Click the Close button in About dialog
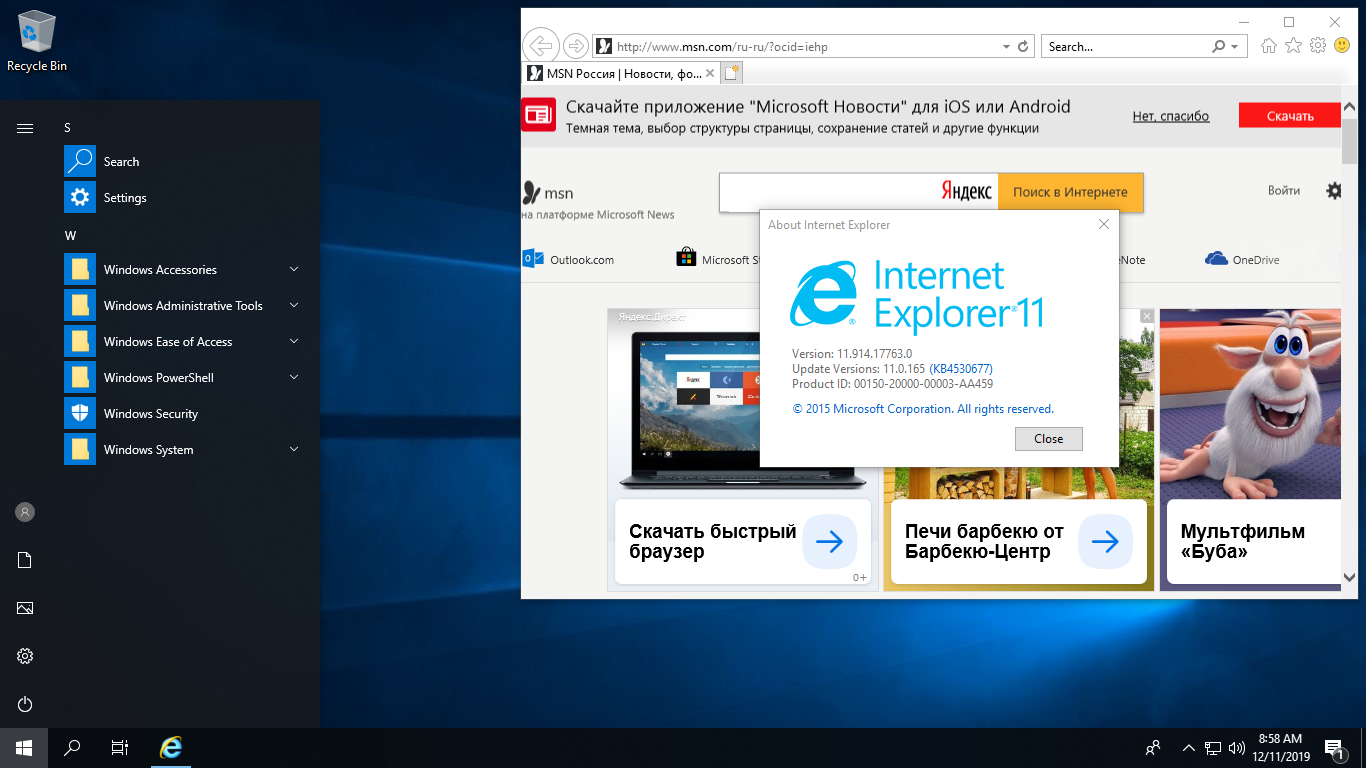This screenshot has width=1366, height=768. click(1048, 438)
